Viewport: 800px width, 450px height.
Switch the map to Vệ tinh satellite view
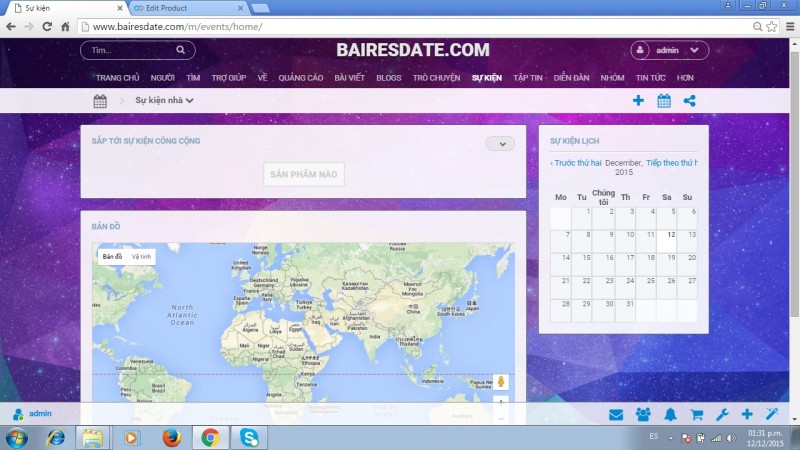coord(141,257)
